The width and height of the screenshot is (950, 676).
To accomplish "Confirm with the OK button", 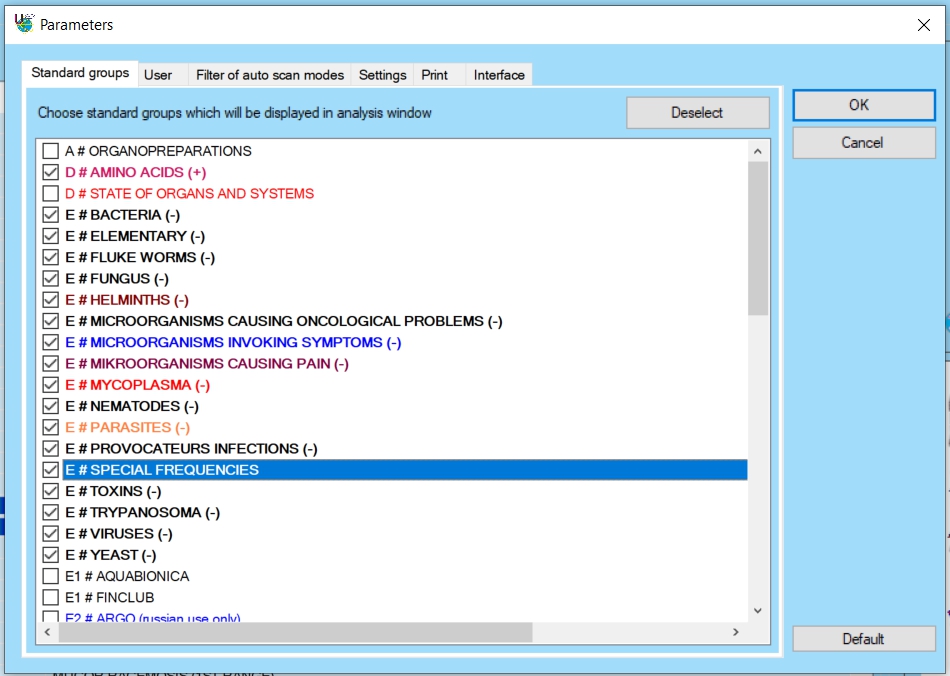I will pyautogui.click(x=863, y=105).
